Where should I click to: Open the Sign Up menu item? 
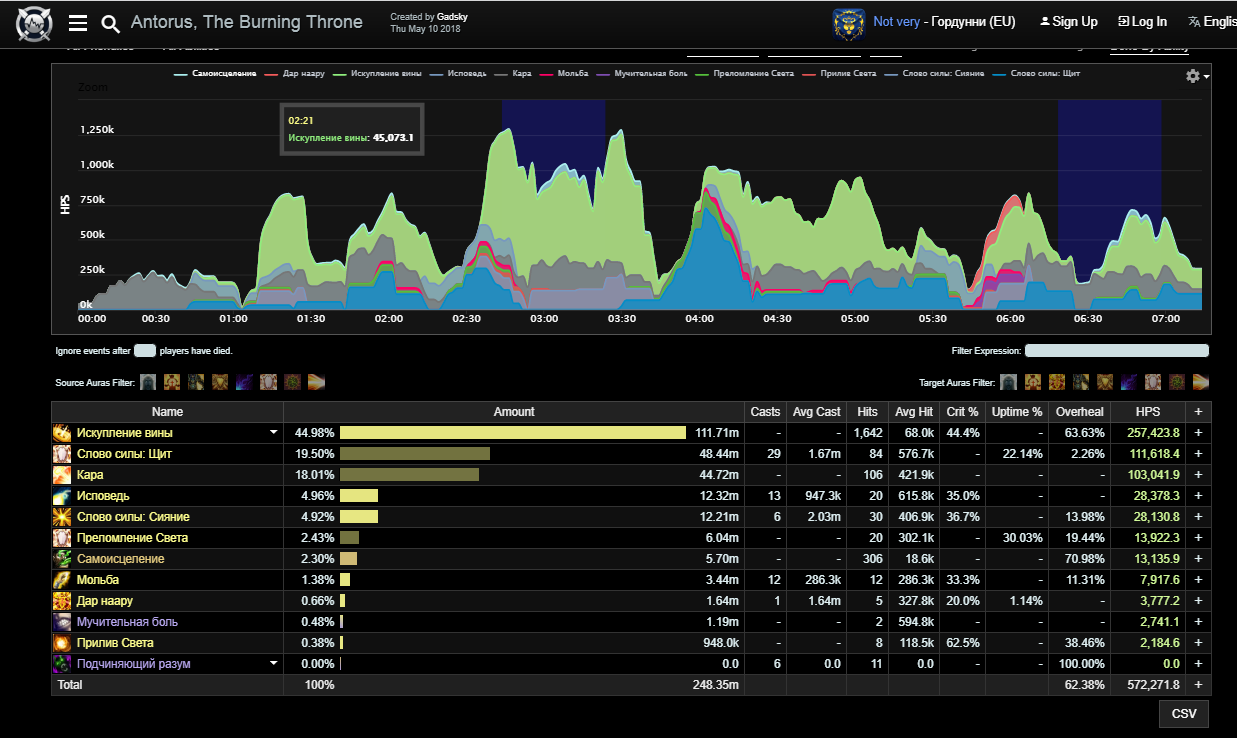pyautogui.click(x=1068, y=22)
